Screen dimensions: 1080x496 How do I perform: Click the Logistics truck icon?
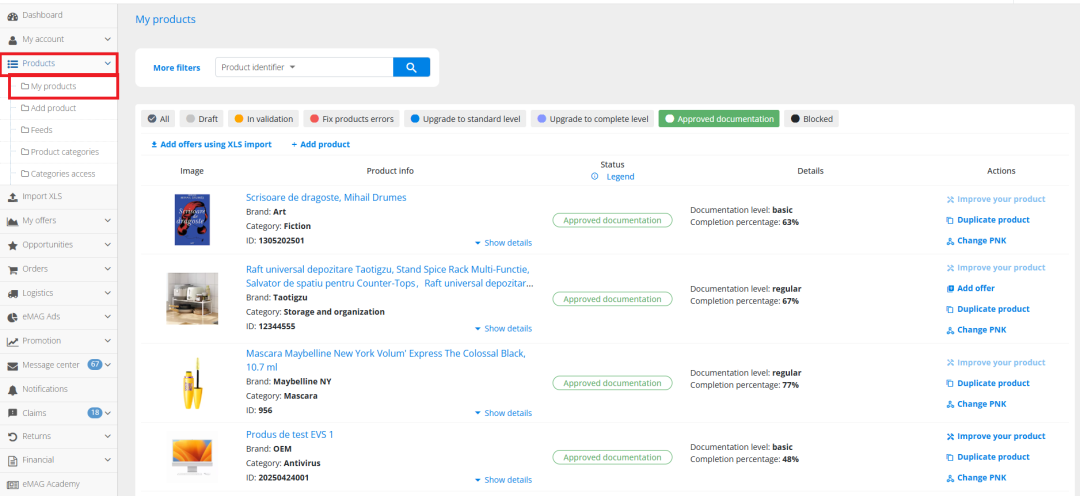(x=13, y=293)
